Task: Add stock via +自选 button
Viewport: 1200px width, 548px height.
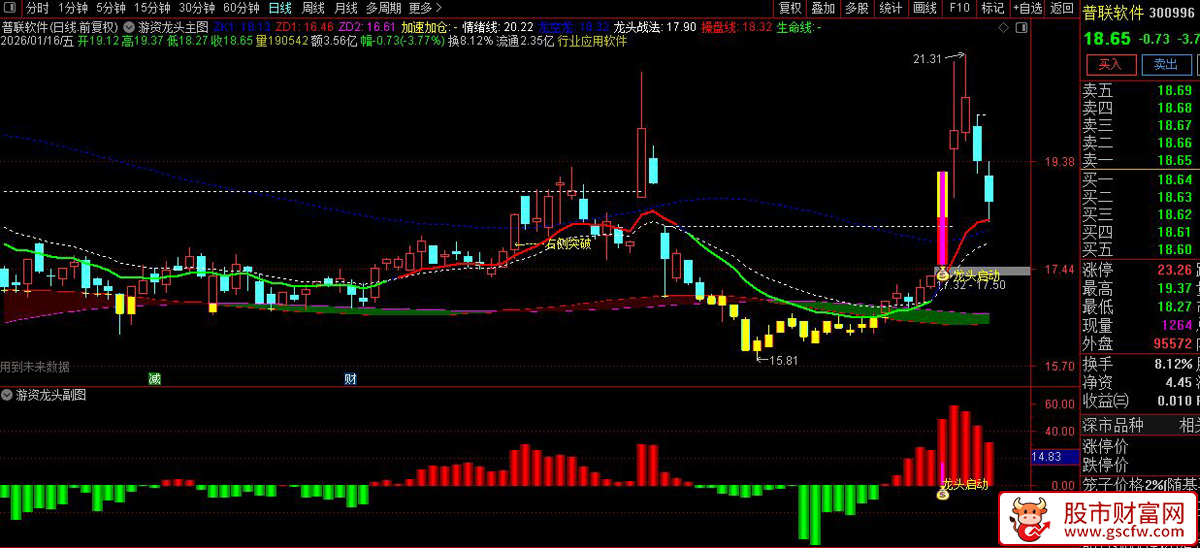Action: 1026,8
